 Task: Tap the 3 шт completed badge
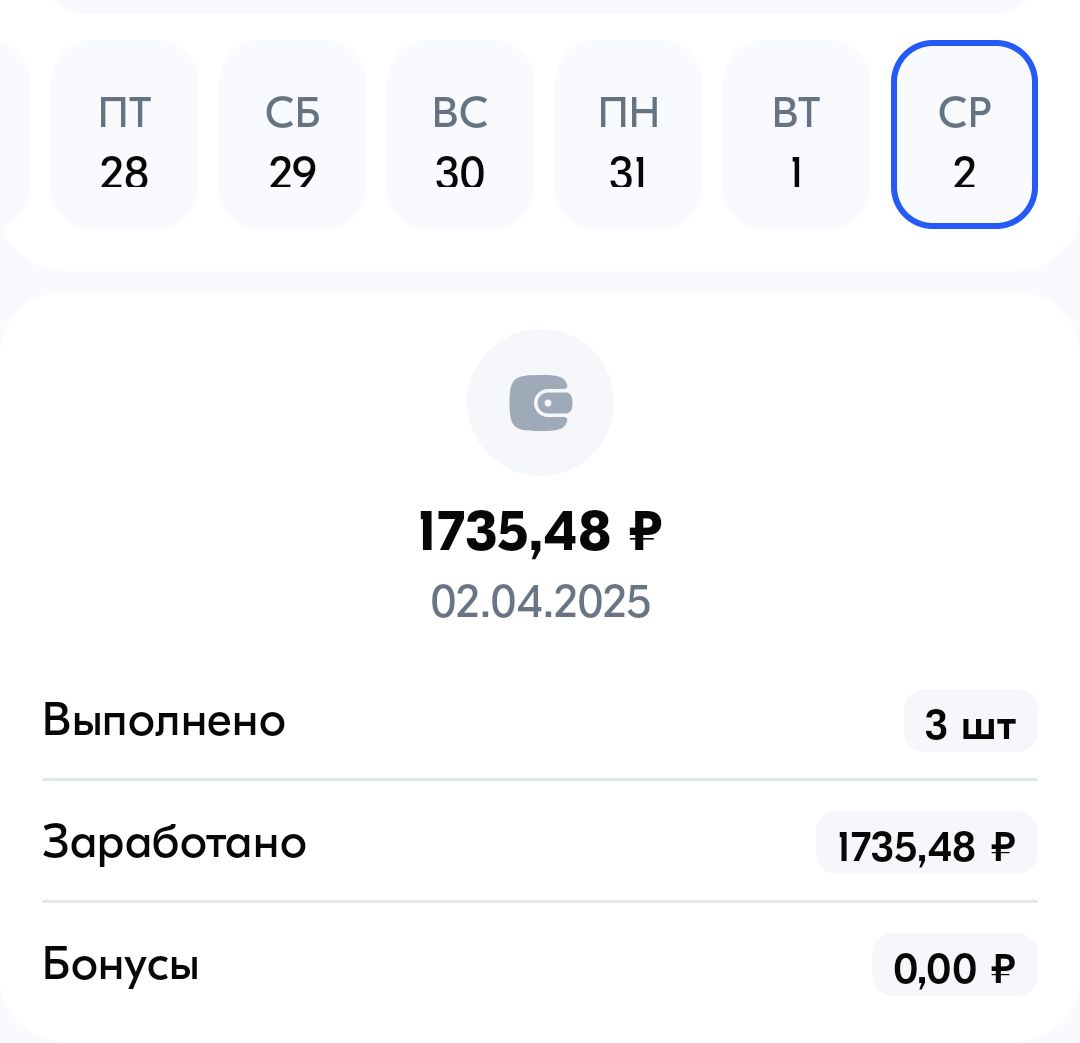pos(970,721)
